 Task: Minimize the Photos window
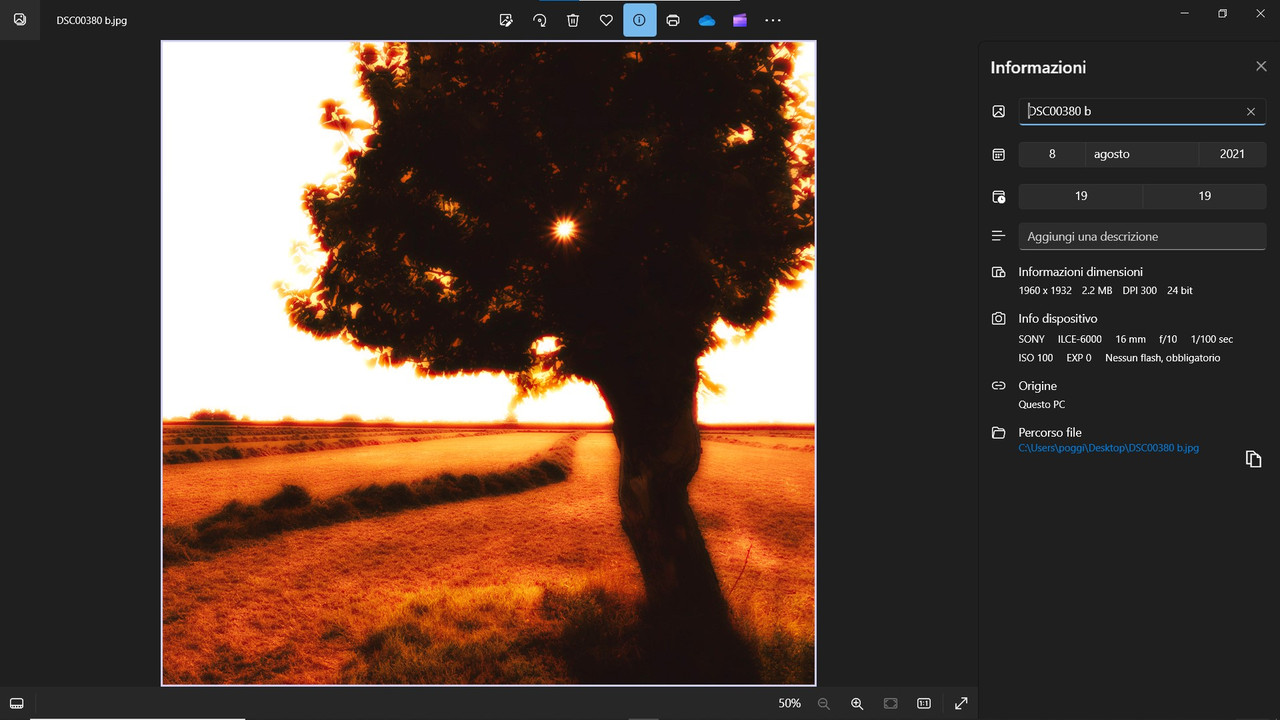point(1185,13)
